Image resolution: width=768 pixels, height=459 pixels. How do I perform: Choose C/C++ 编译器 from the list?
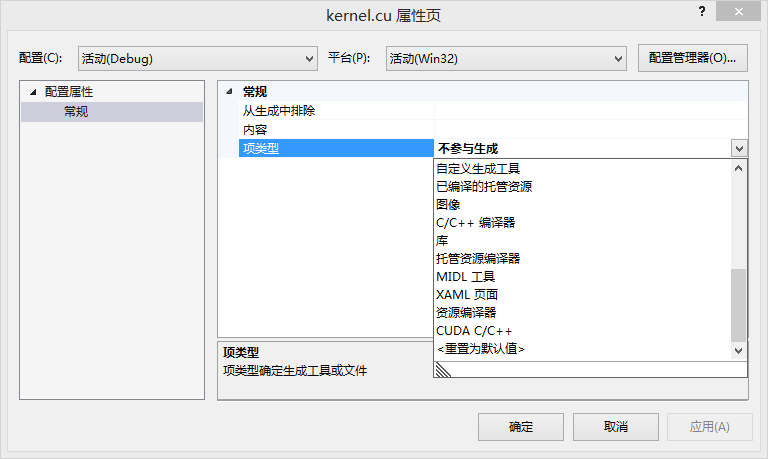tap(583, 223)
